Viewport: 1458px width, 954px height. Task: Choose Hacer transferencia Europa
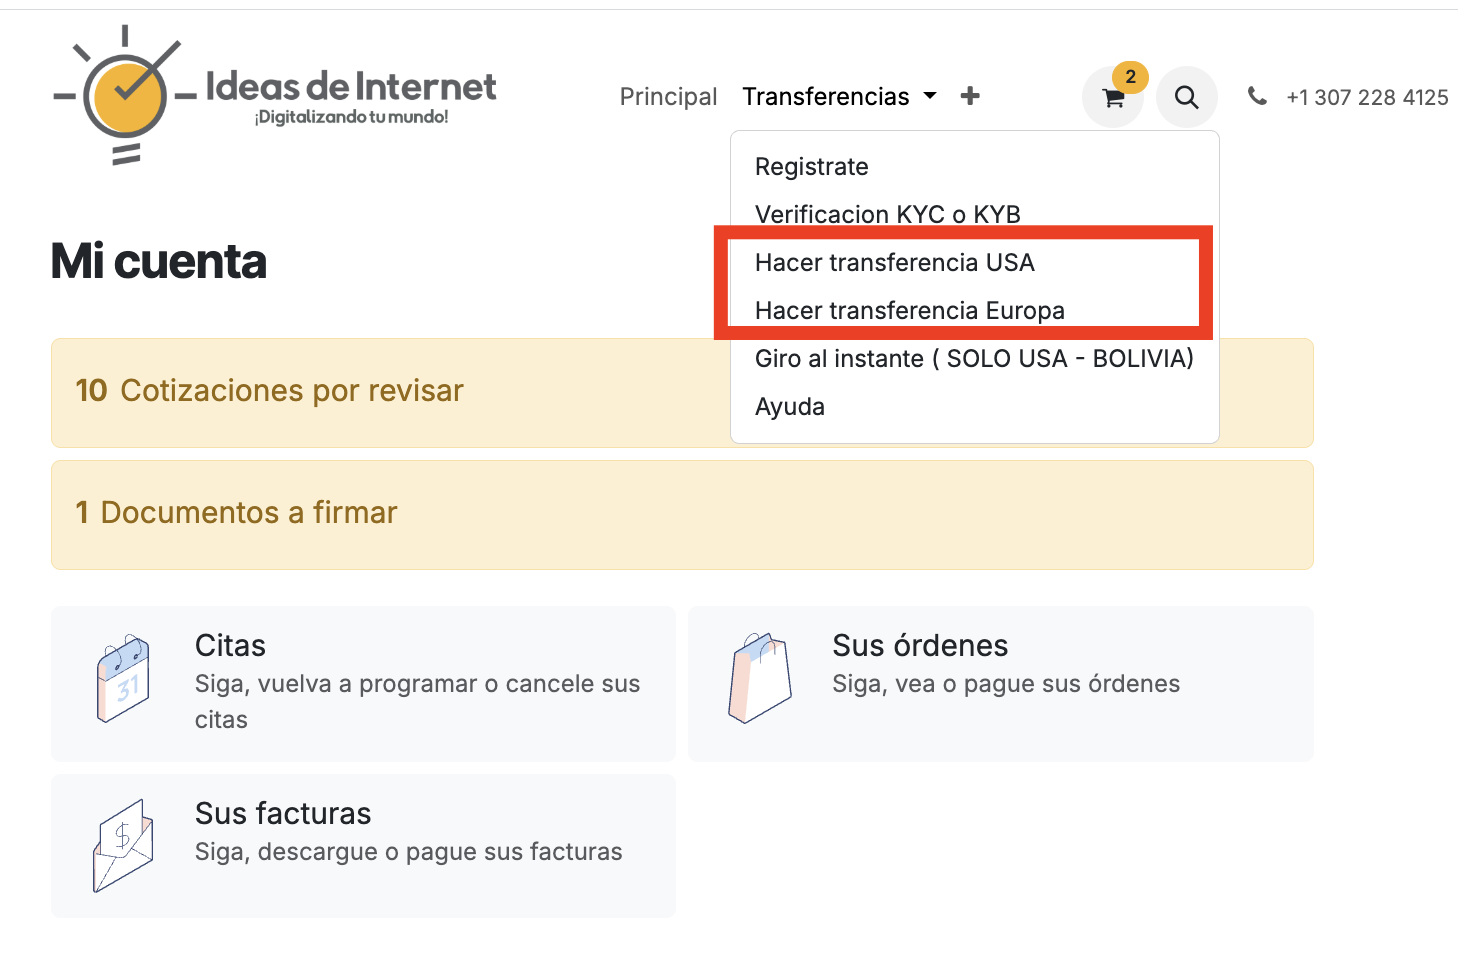[x=909, y=311]
